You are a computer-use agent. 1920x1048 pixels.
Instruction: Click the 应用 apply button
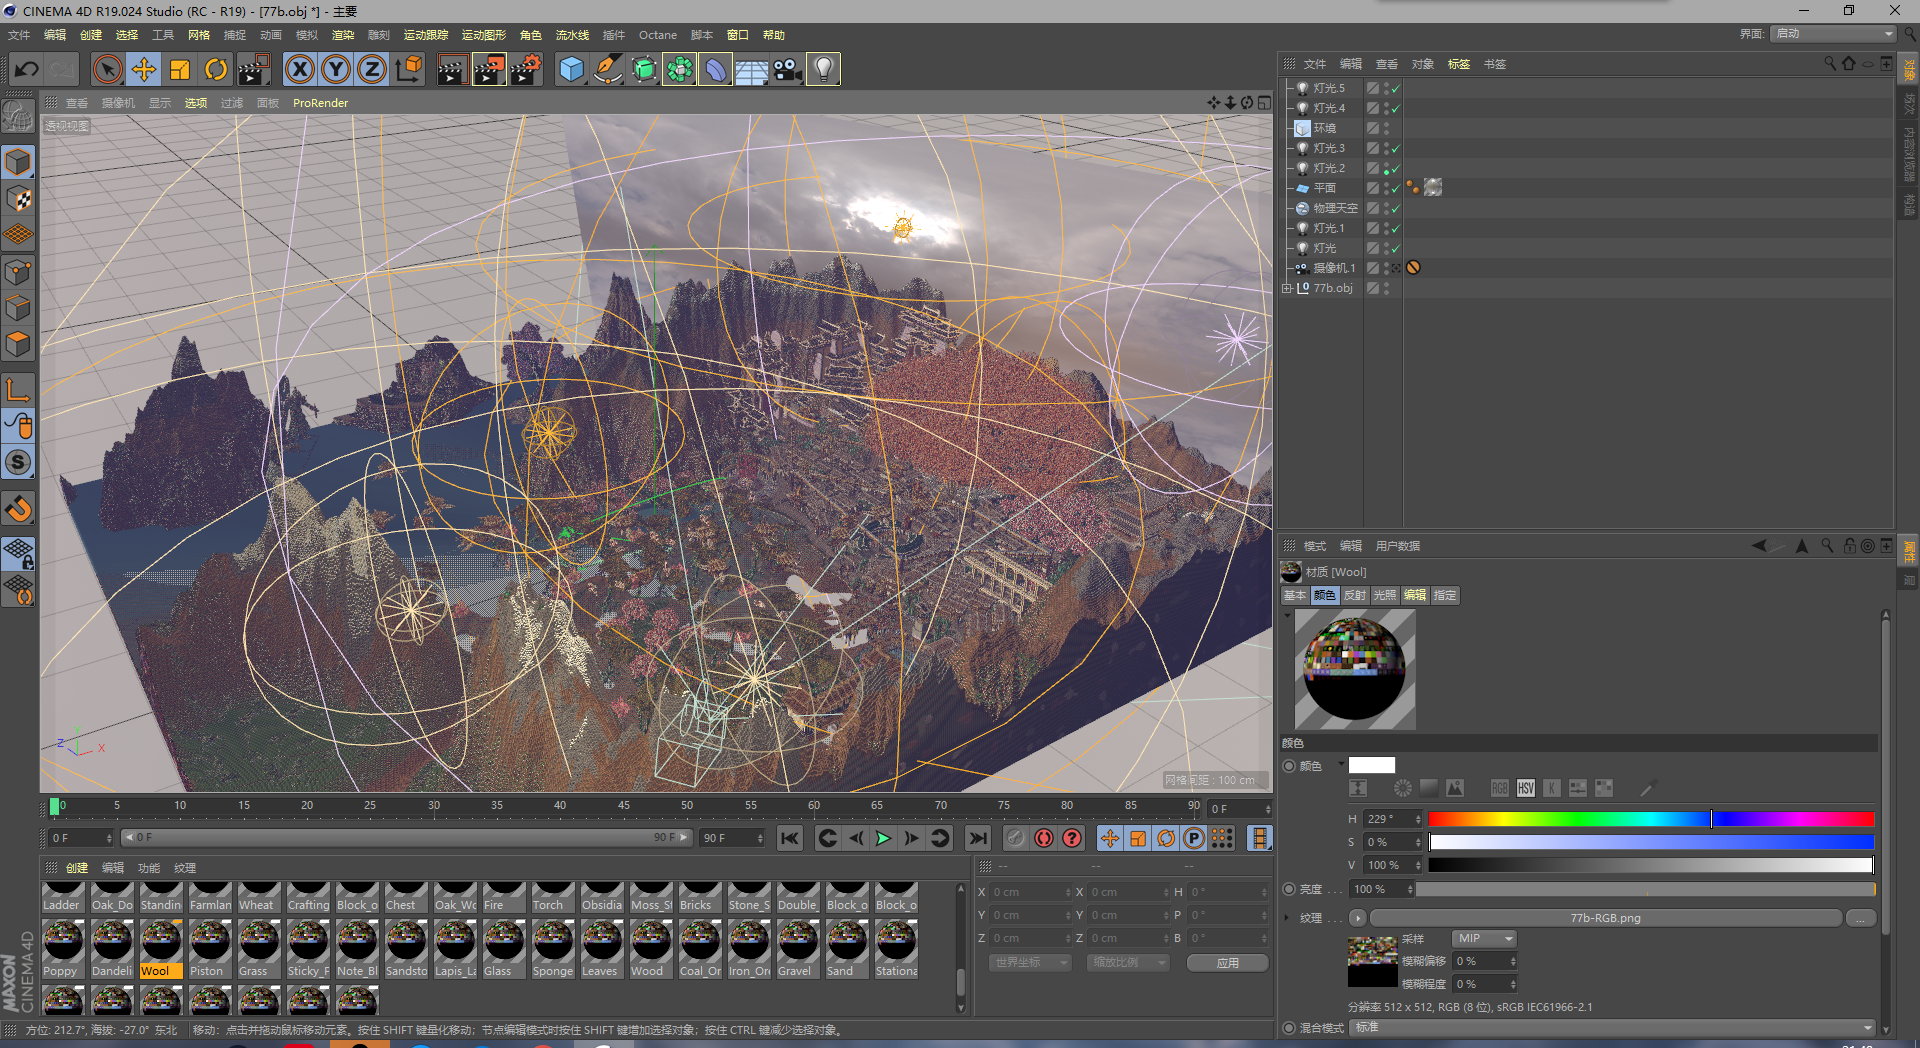(1227, 962)
